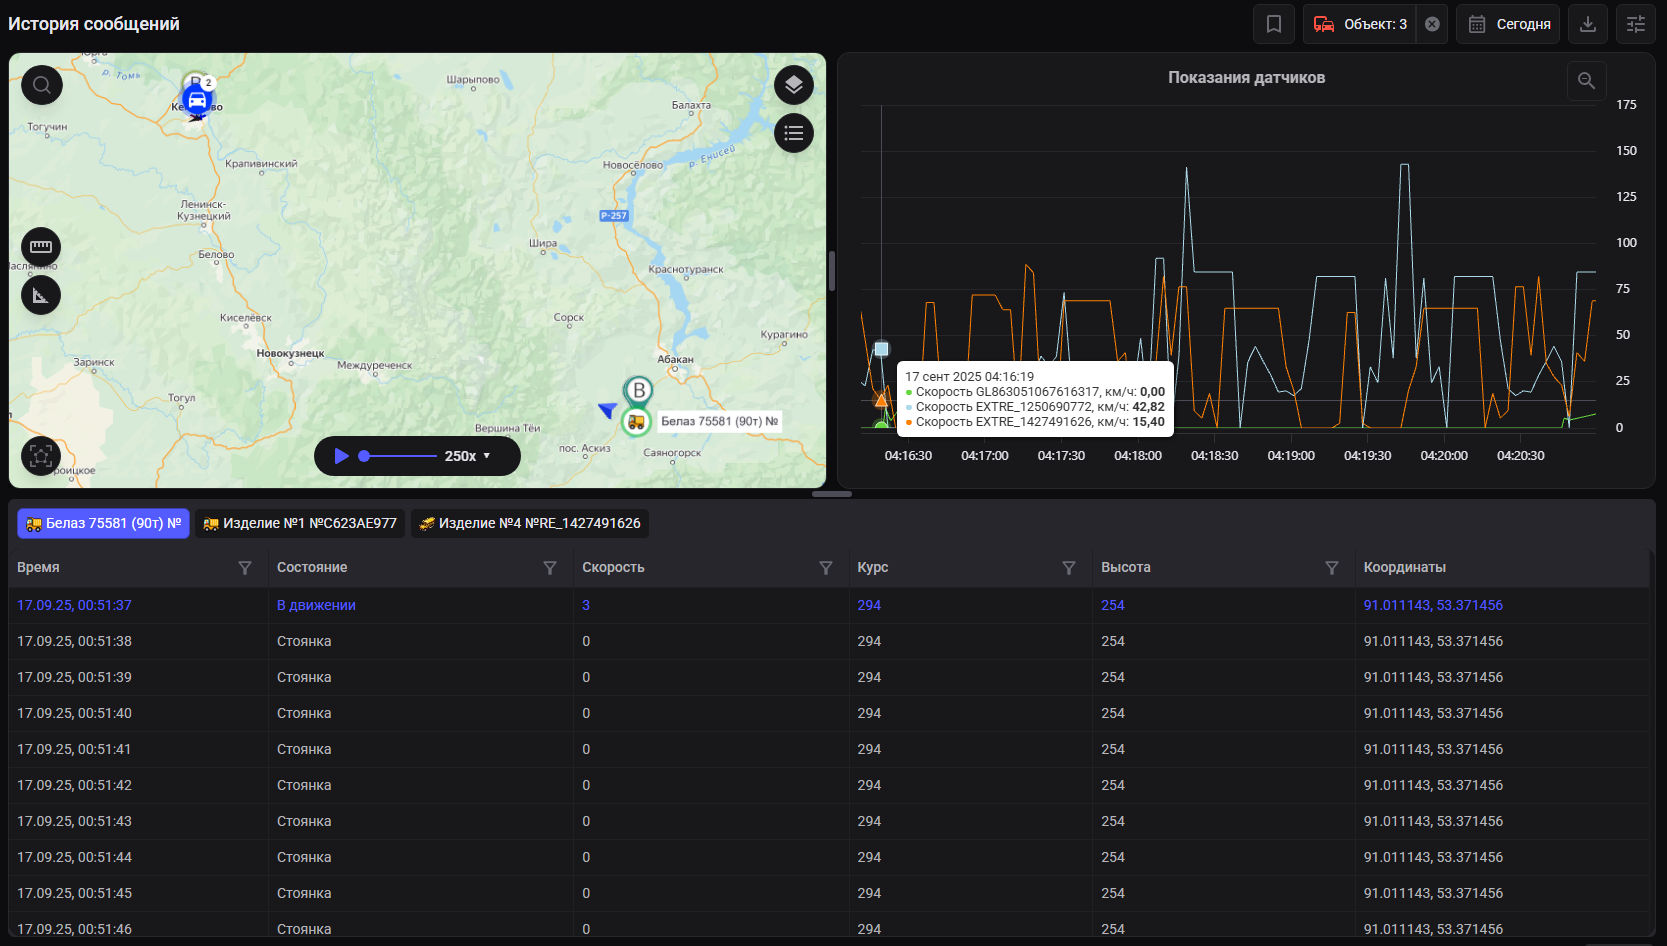Open the map search tool
This screenshot has width=1667, height=946.
(42, 85)
